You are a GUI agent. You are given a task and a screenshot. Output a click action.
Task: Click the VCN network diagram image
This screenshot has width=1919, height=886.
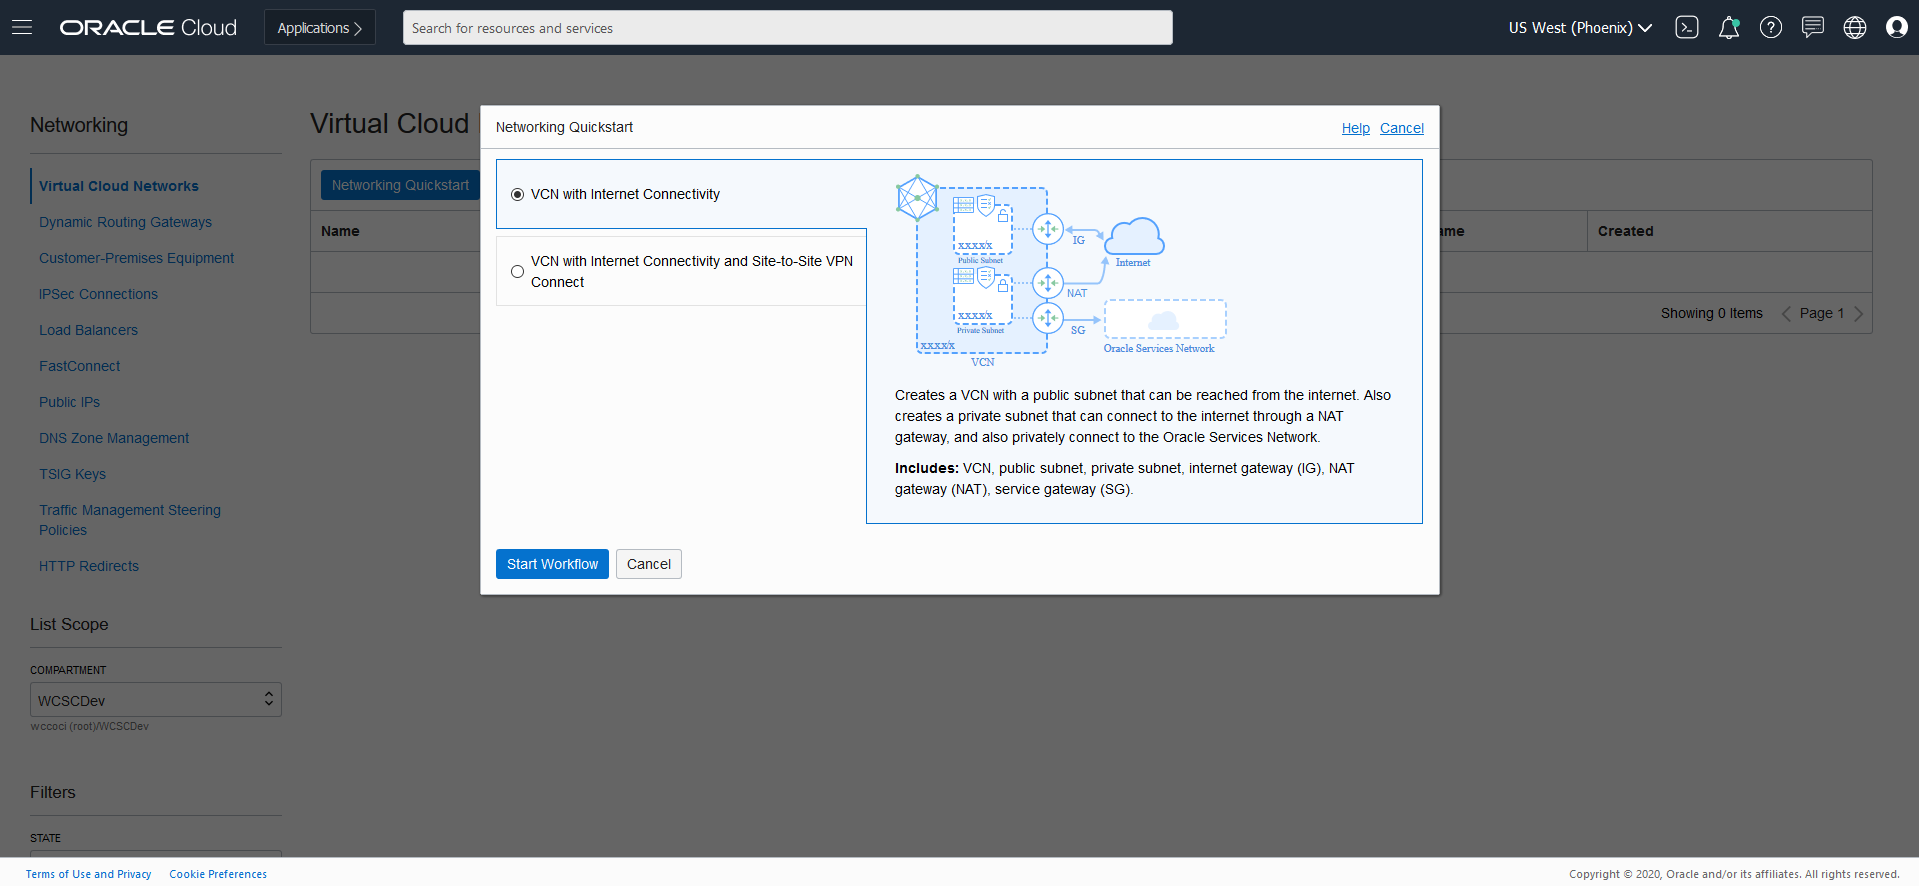click(1061, 271)
